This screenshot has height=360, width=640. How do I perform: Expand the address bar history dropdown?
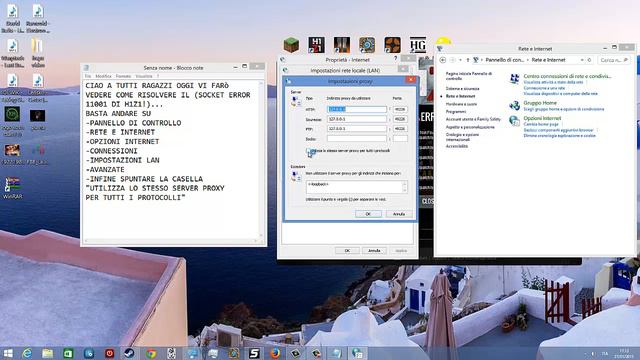[582, 60]
